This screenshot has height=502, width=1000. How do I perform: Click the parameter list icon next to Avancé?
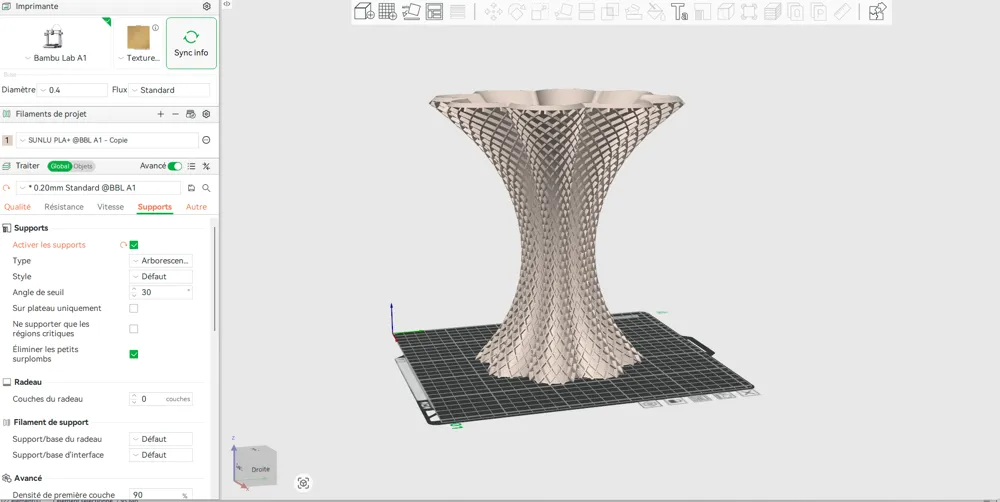(x=191, y=166)
